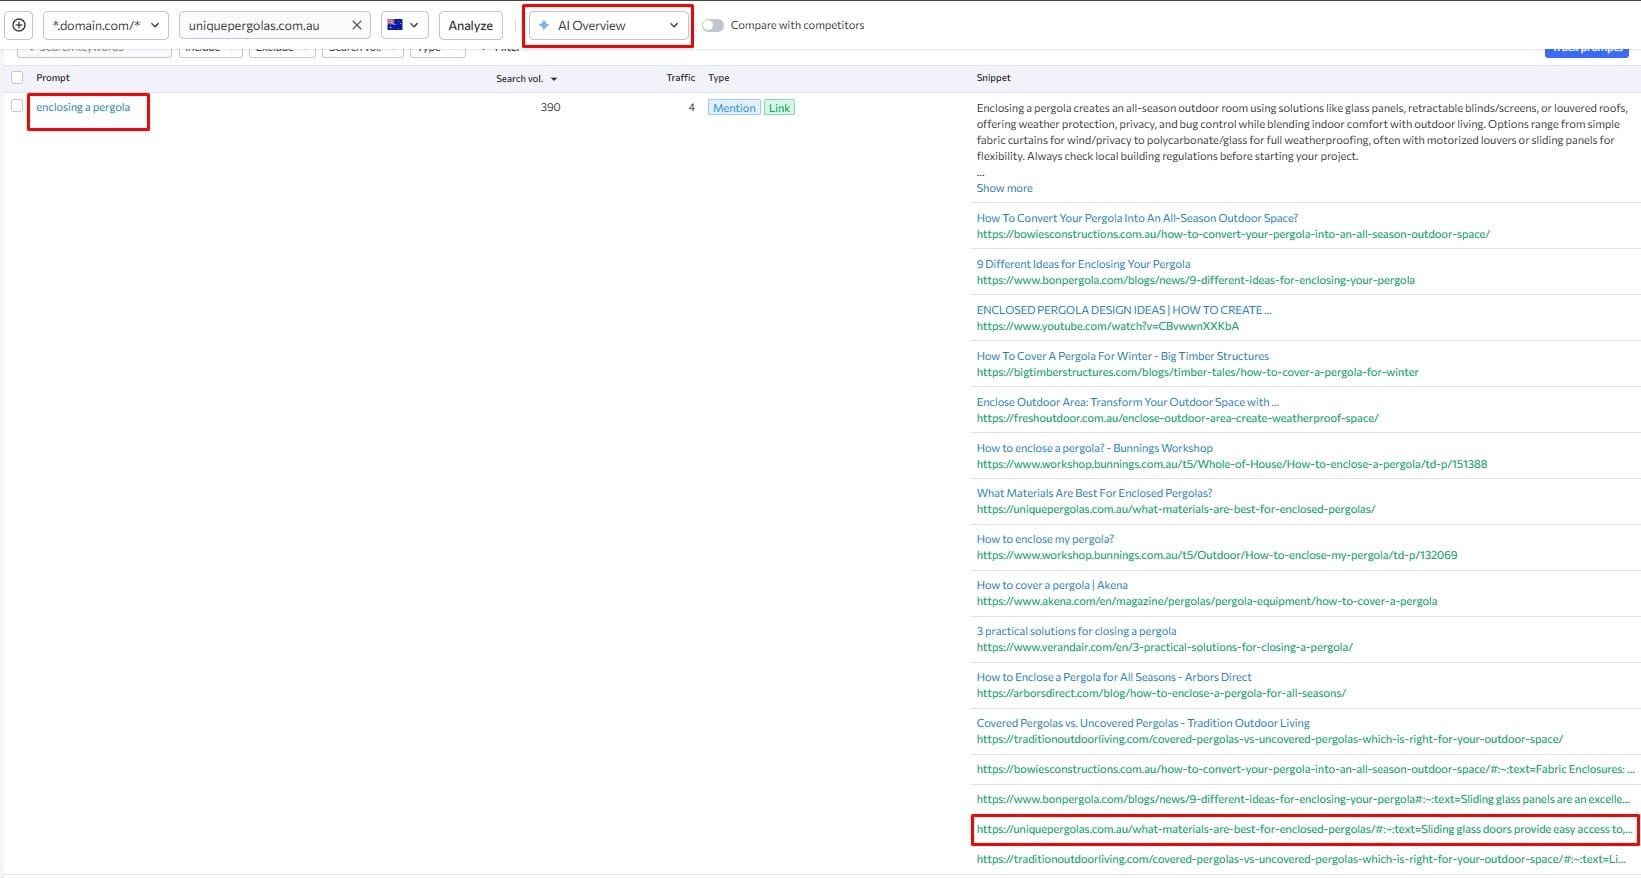Click the Link type tag
Viewport: 1641px width, 878px height.
tap(779, 108)
